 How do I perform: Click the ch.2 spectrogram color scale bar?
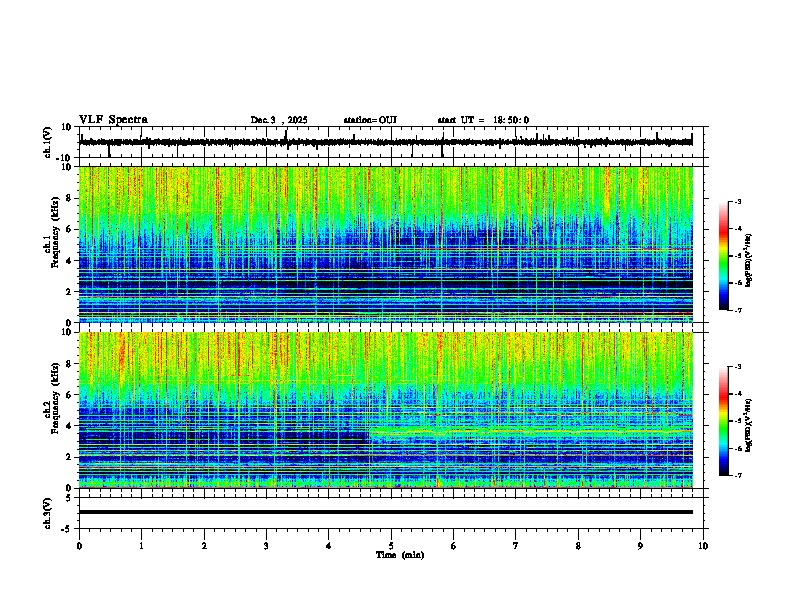(x=724, y=421)
